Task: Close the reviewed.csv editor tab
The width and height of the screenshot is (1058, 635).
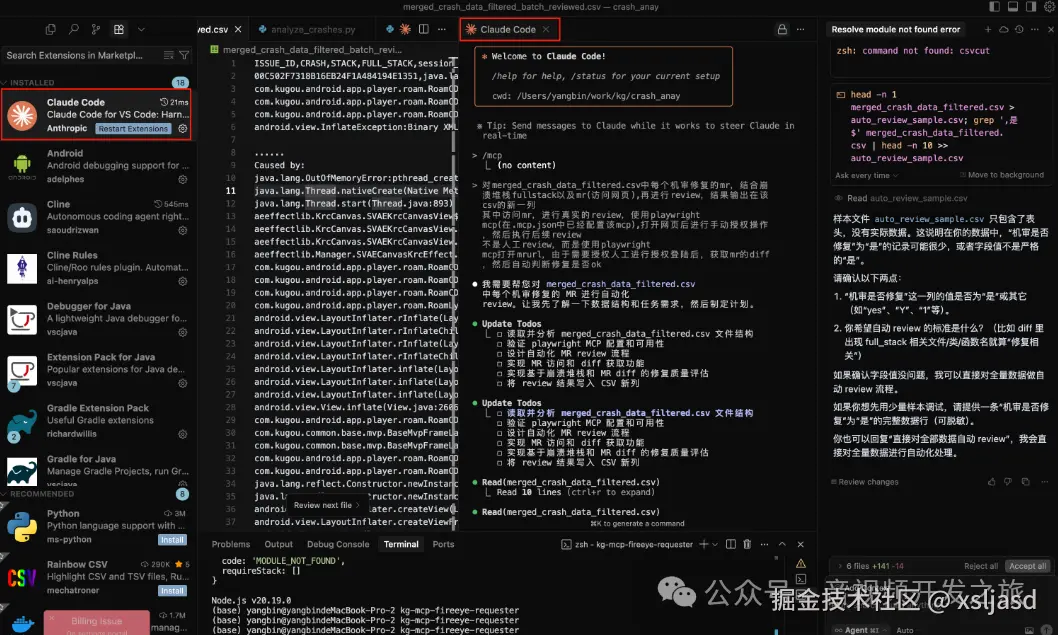Action: 238,30
